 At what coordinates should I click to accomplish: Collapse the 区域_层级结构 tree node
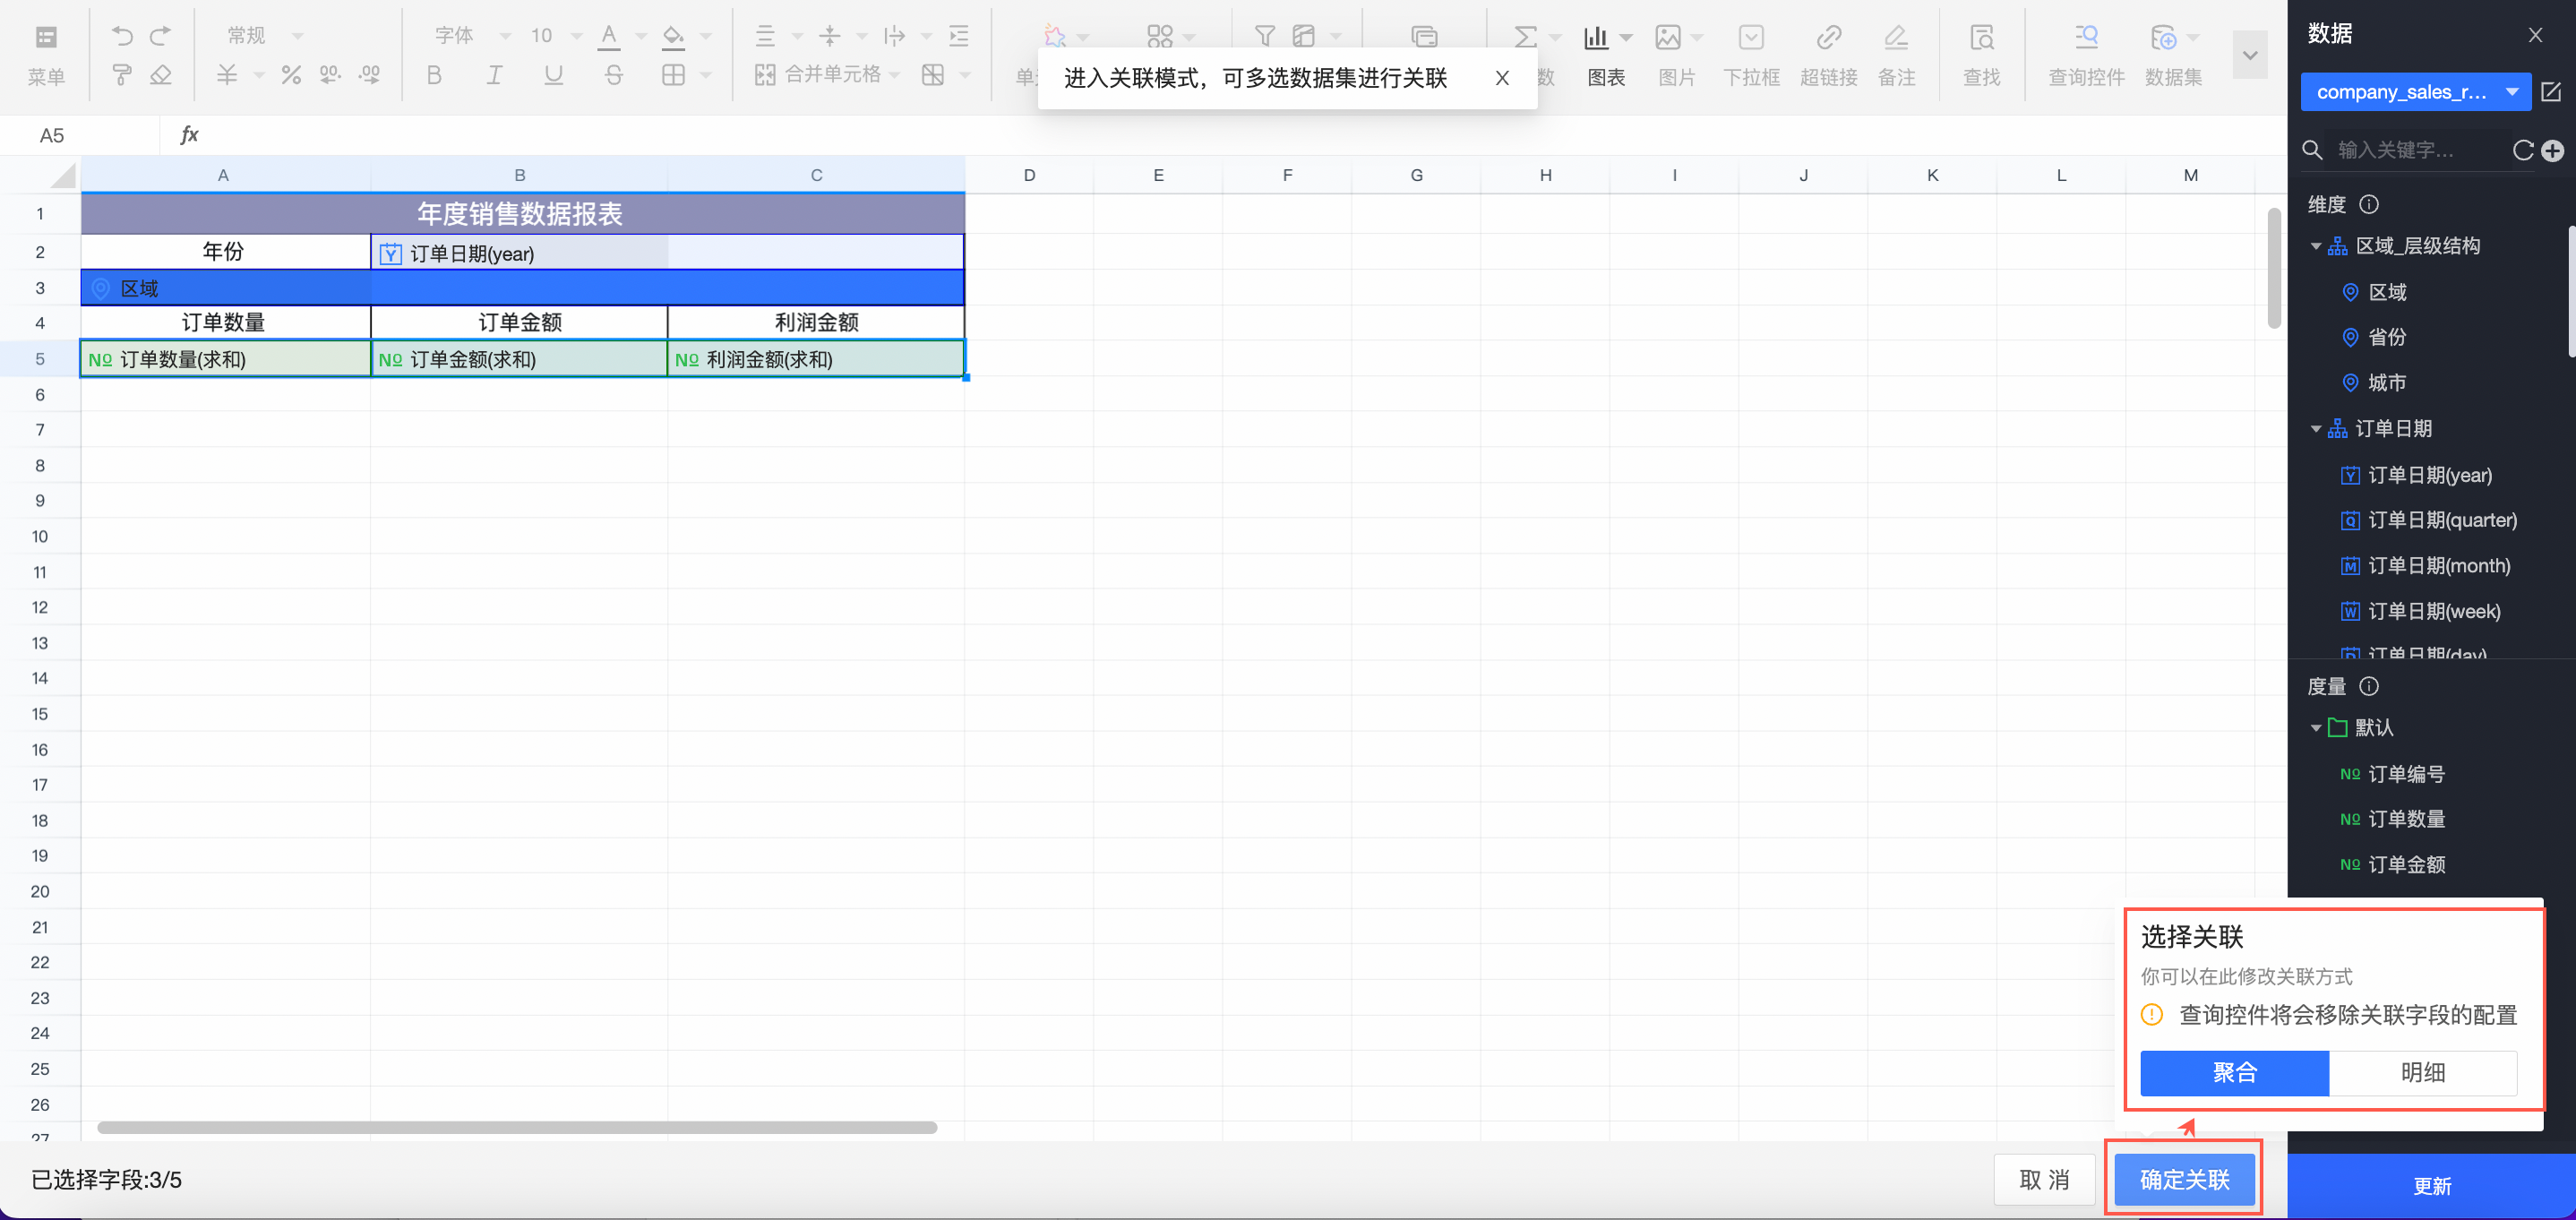[2316, 246]
